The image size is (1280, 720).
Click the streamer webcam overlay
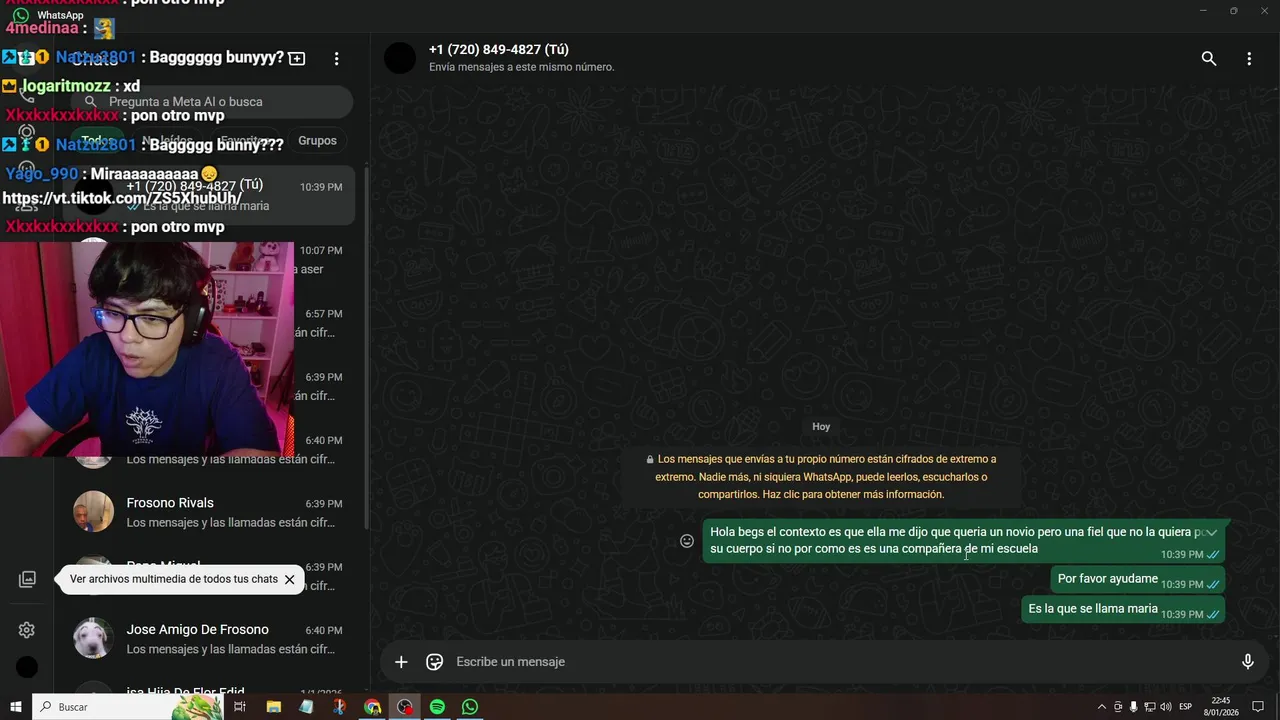click(x=147, y=349)
